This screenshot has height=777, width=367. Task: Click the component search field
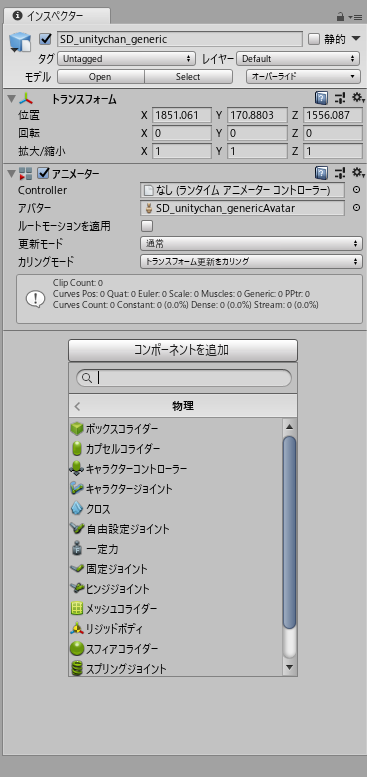(184, 378)
